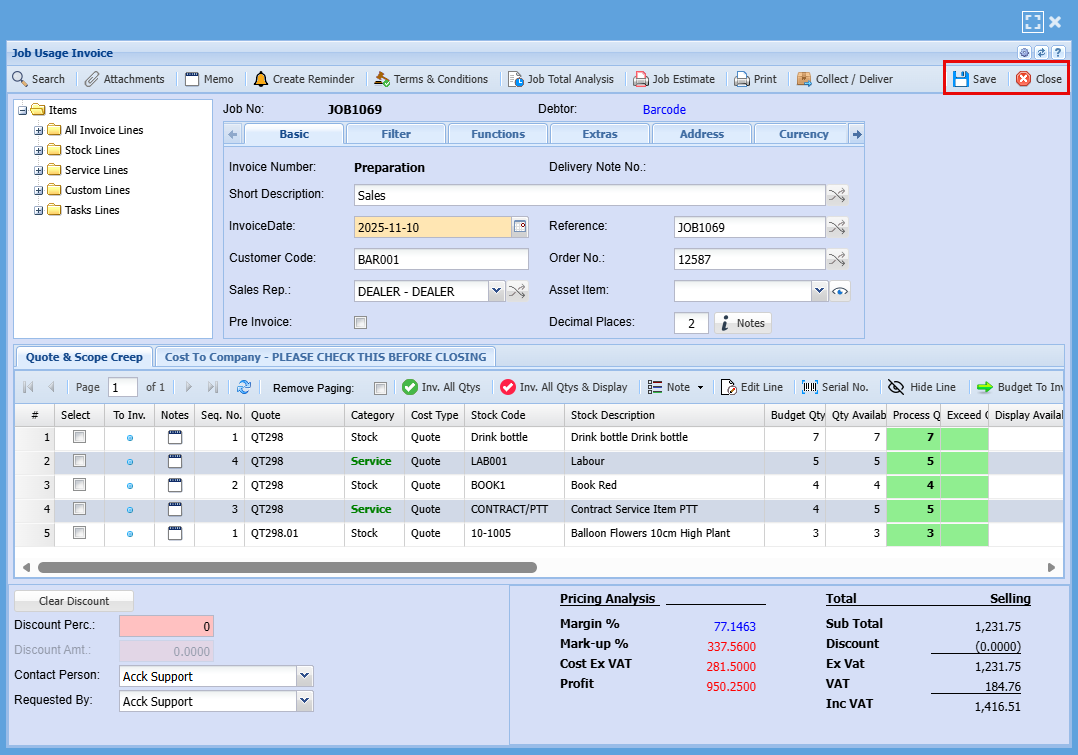Enable the Pre Invoice checkbox
Image resolution: width=1078 pixels, height=755 pixels.
(361, 323)
